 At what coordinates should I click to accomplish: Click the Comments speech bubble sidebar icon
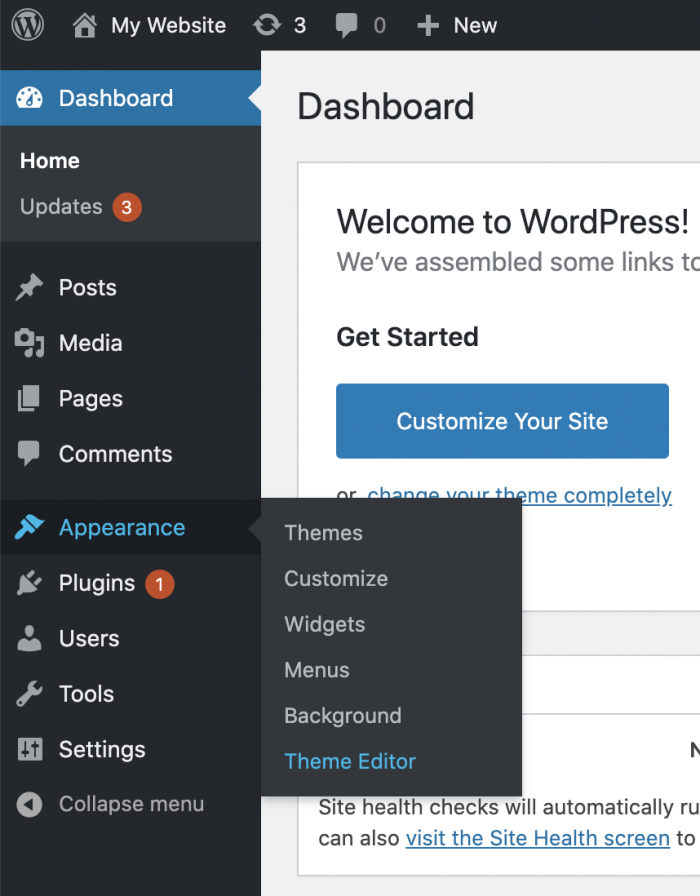(29, 454)
